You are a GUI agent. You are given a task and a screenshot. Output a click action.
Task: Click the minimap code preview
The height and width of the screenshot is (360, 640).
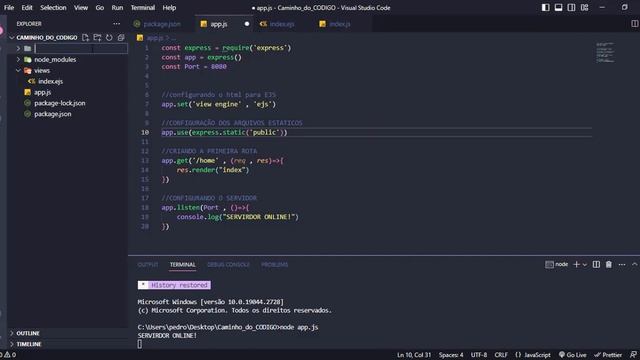605,52
